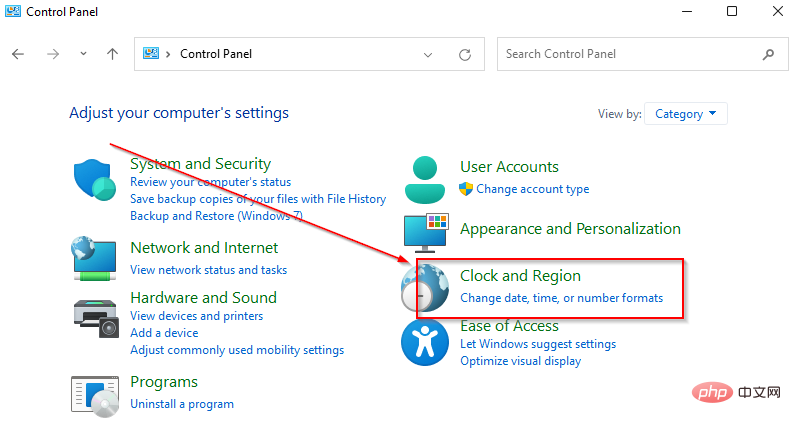Go up one level with up arrow
Screen dimensions: 791x425
112,54
